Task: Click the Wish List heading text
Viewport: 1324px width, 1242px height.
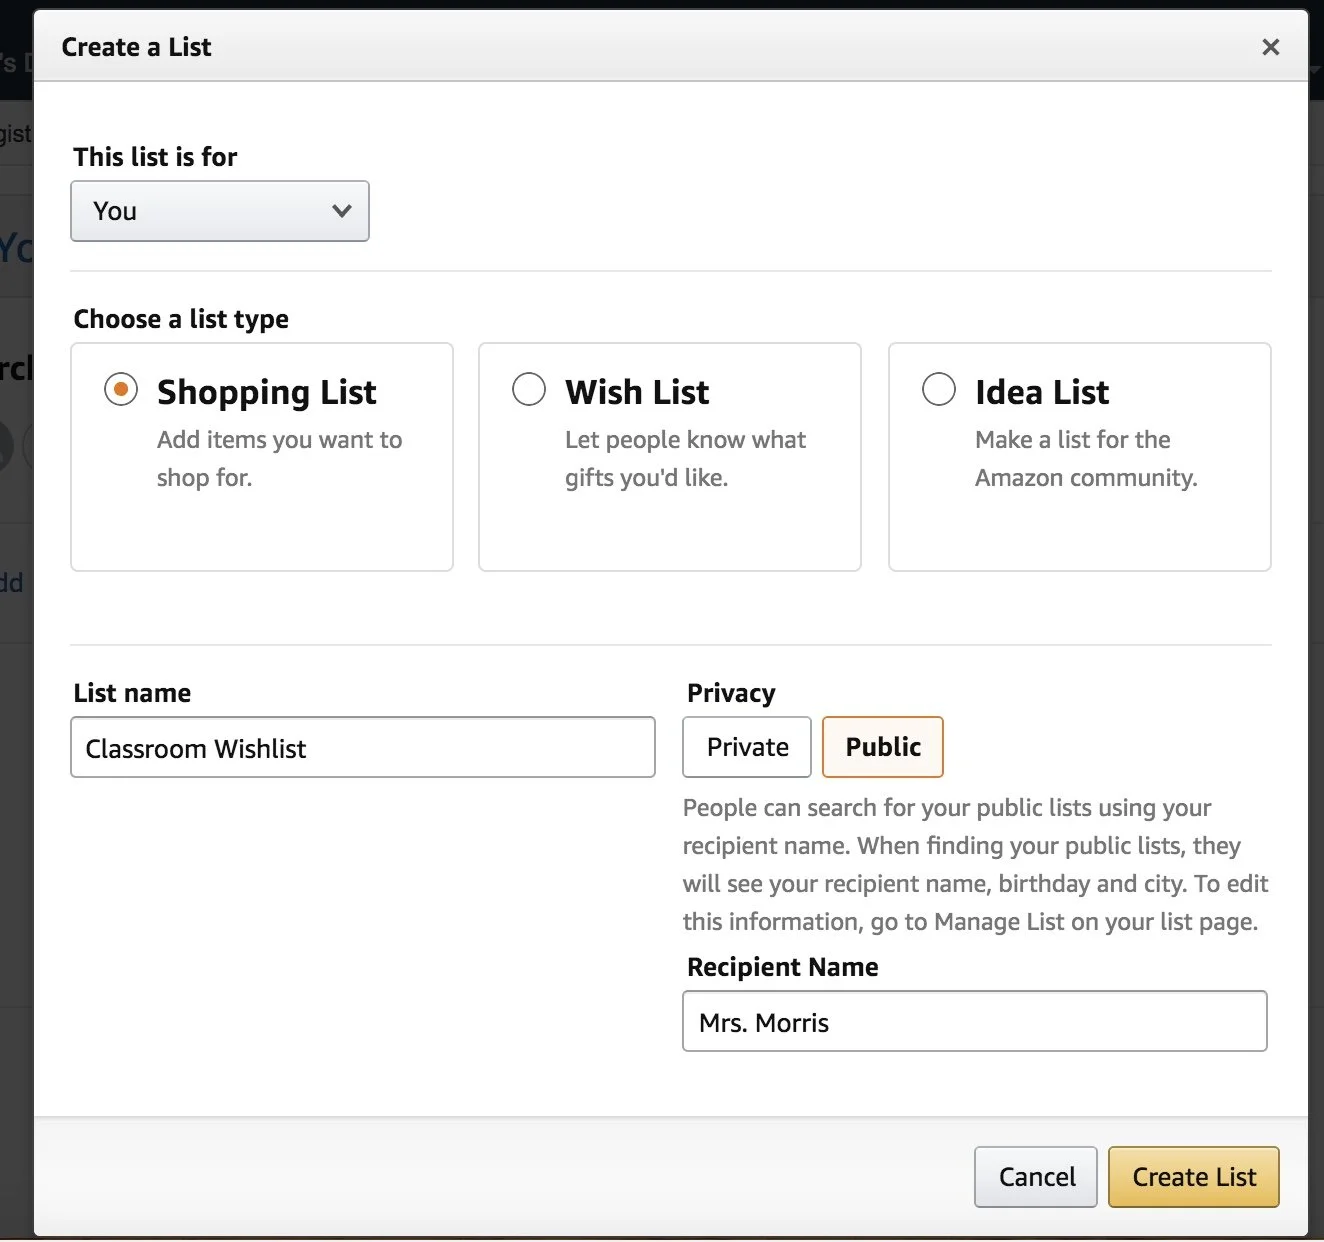Action: (637, 392)
